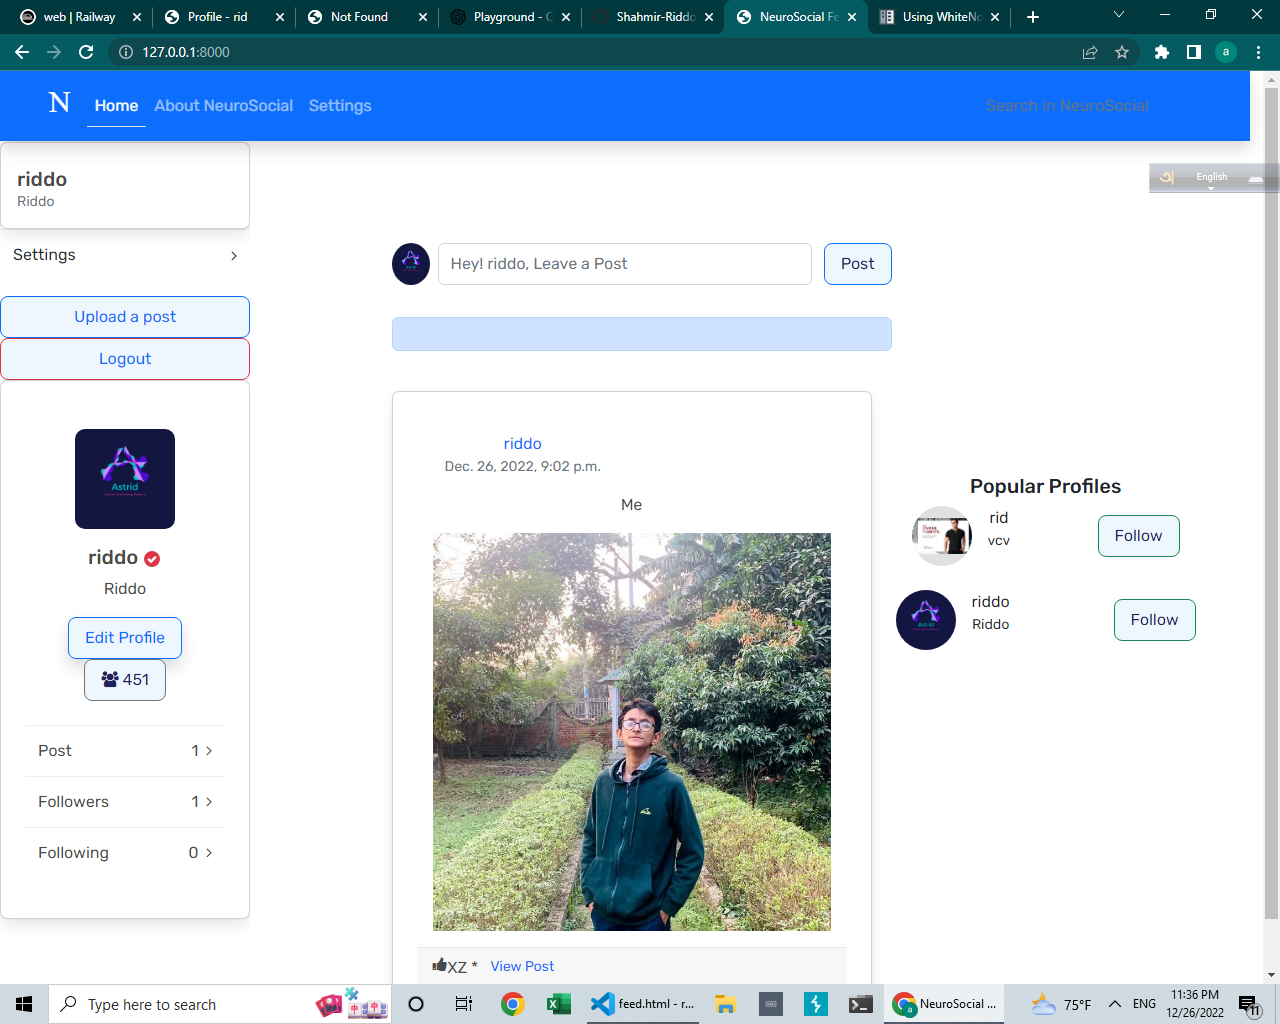Open the View Post link
This screenshot has width=1280, height=1024.
[x=522, y=966]
